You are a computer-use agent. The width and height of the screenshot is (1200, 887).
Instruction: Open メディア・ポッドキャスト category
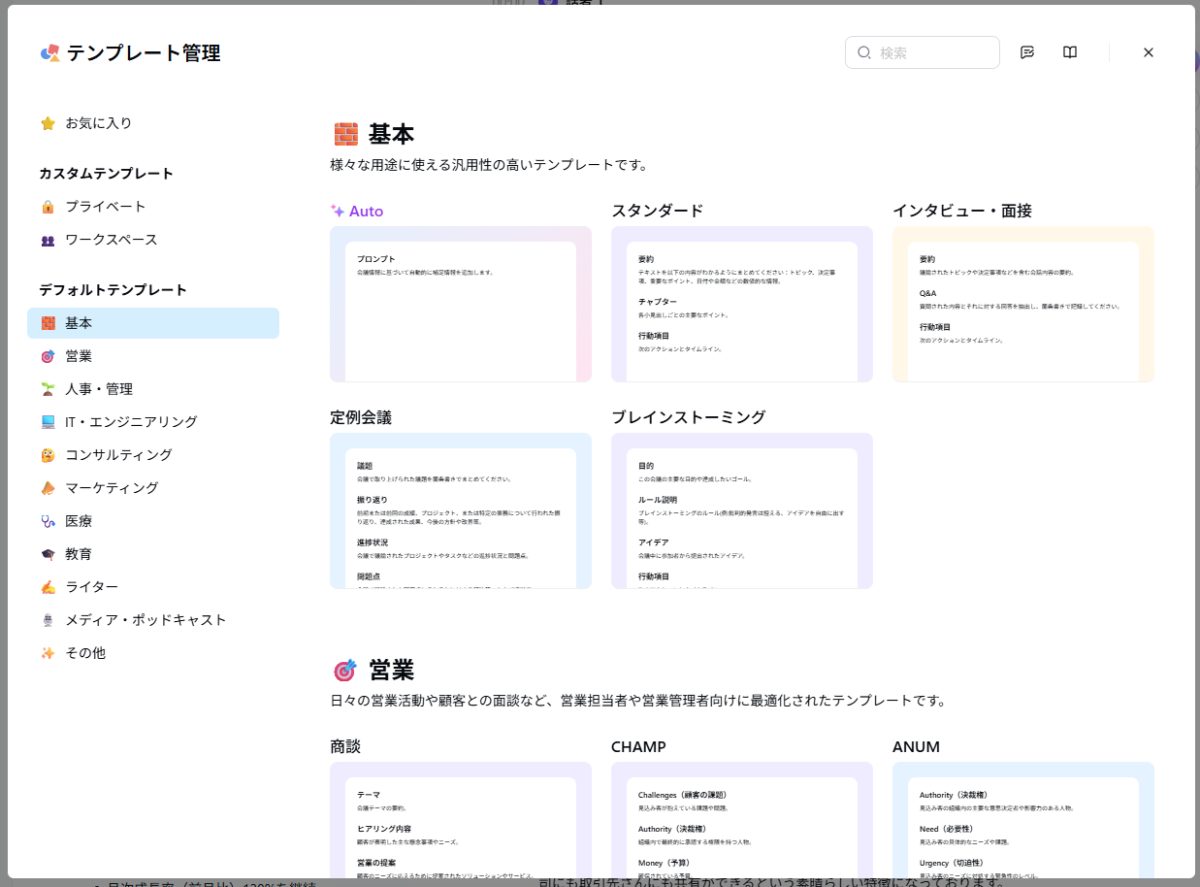tap(146, 620)
